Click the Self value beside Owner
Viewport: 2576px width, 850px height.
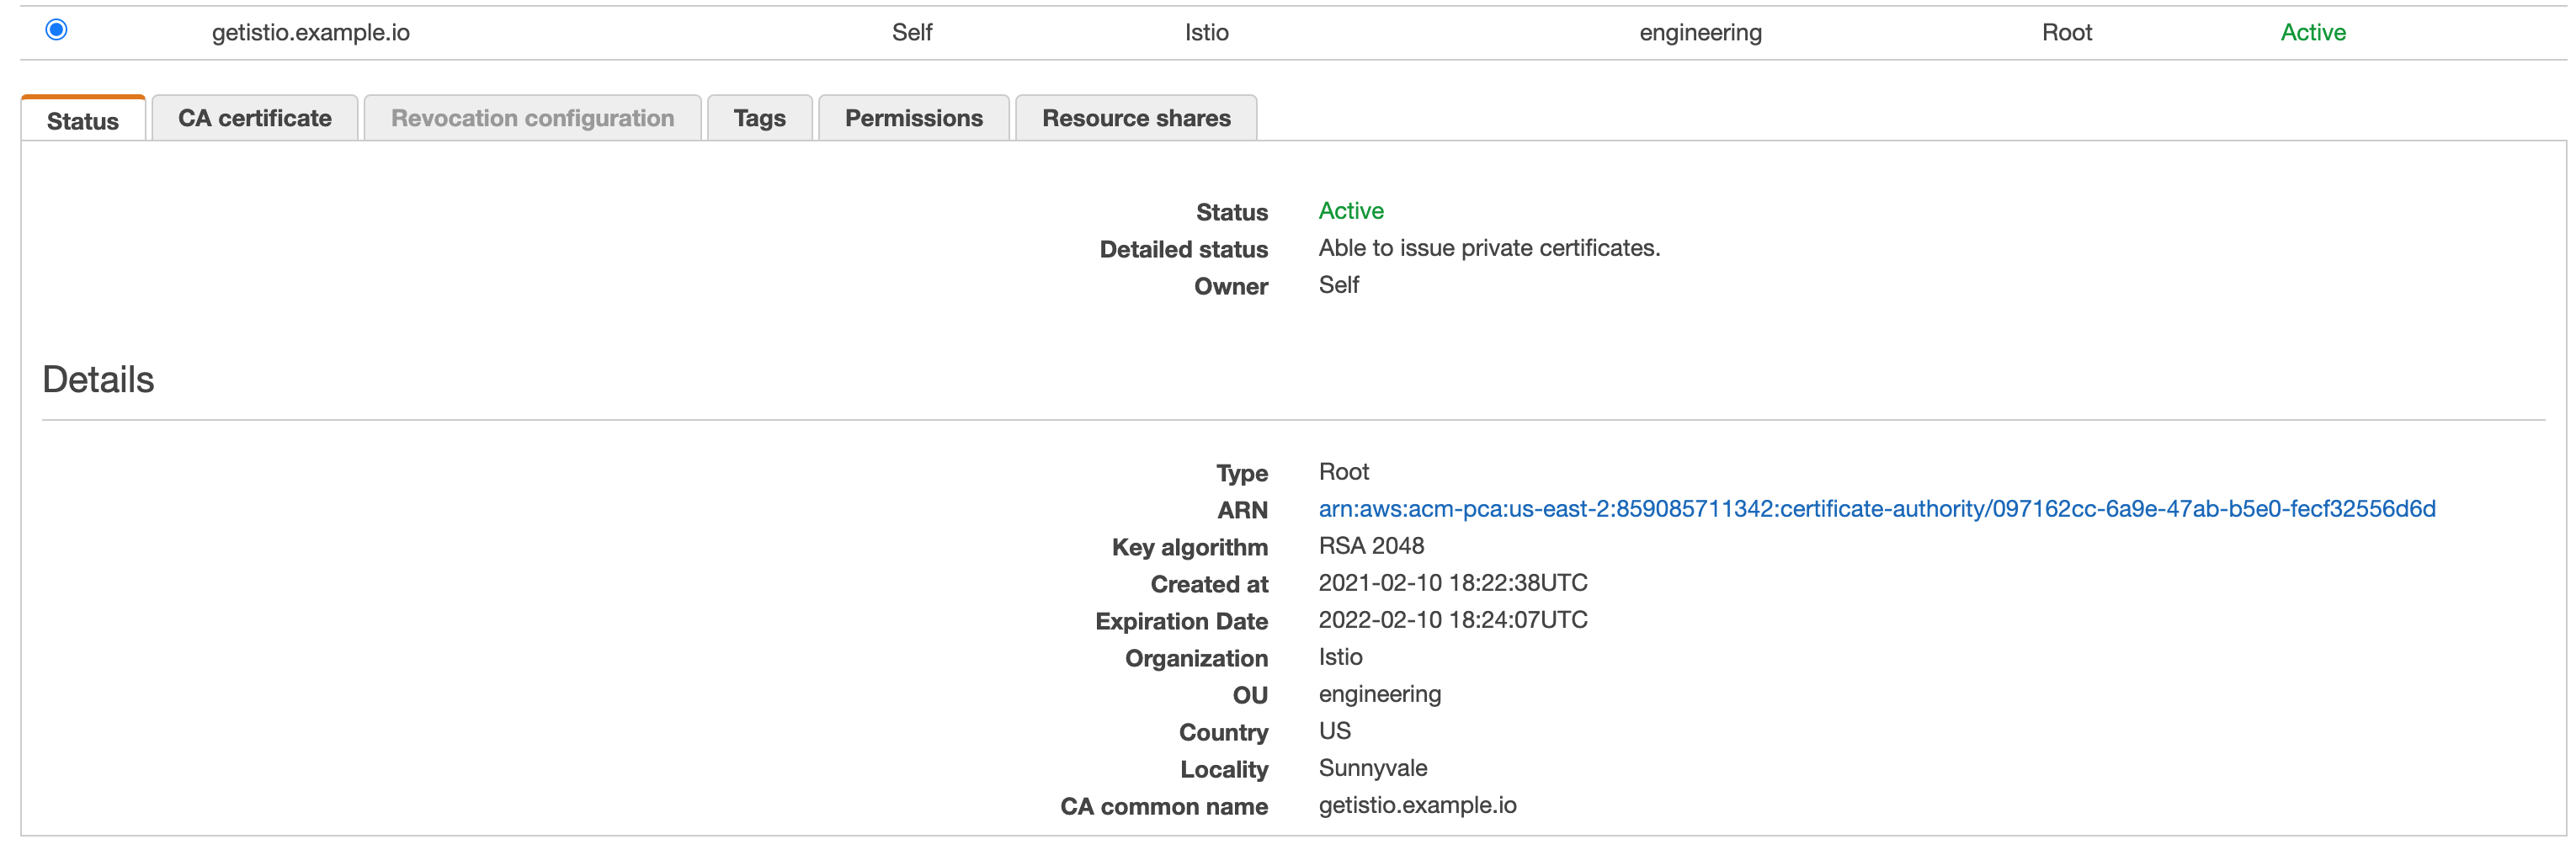coord(1338,285)
